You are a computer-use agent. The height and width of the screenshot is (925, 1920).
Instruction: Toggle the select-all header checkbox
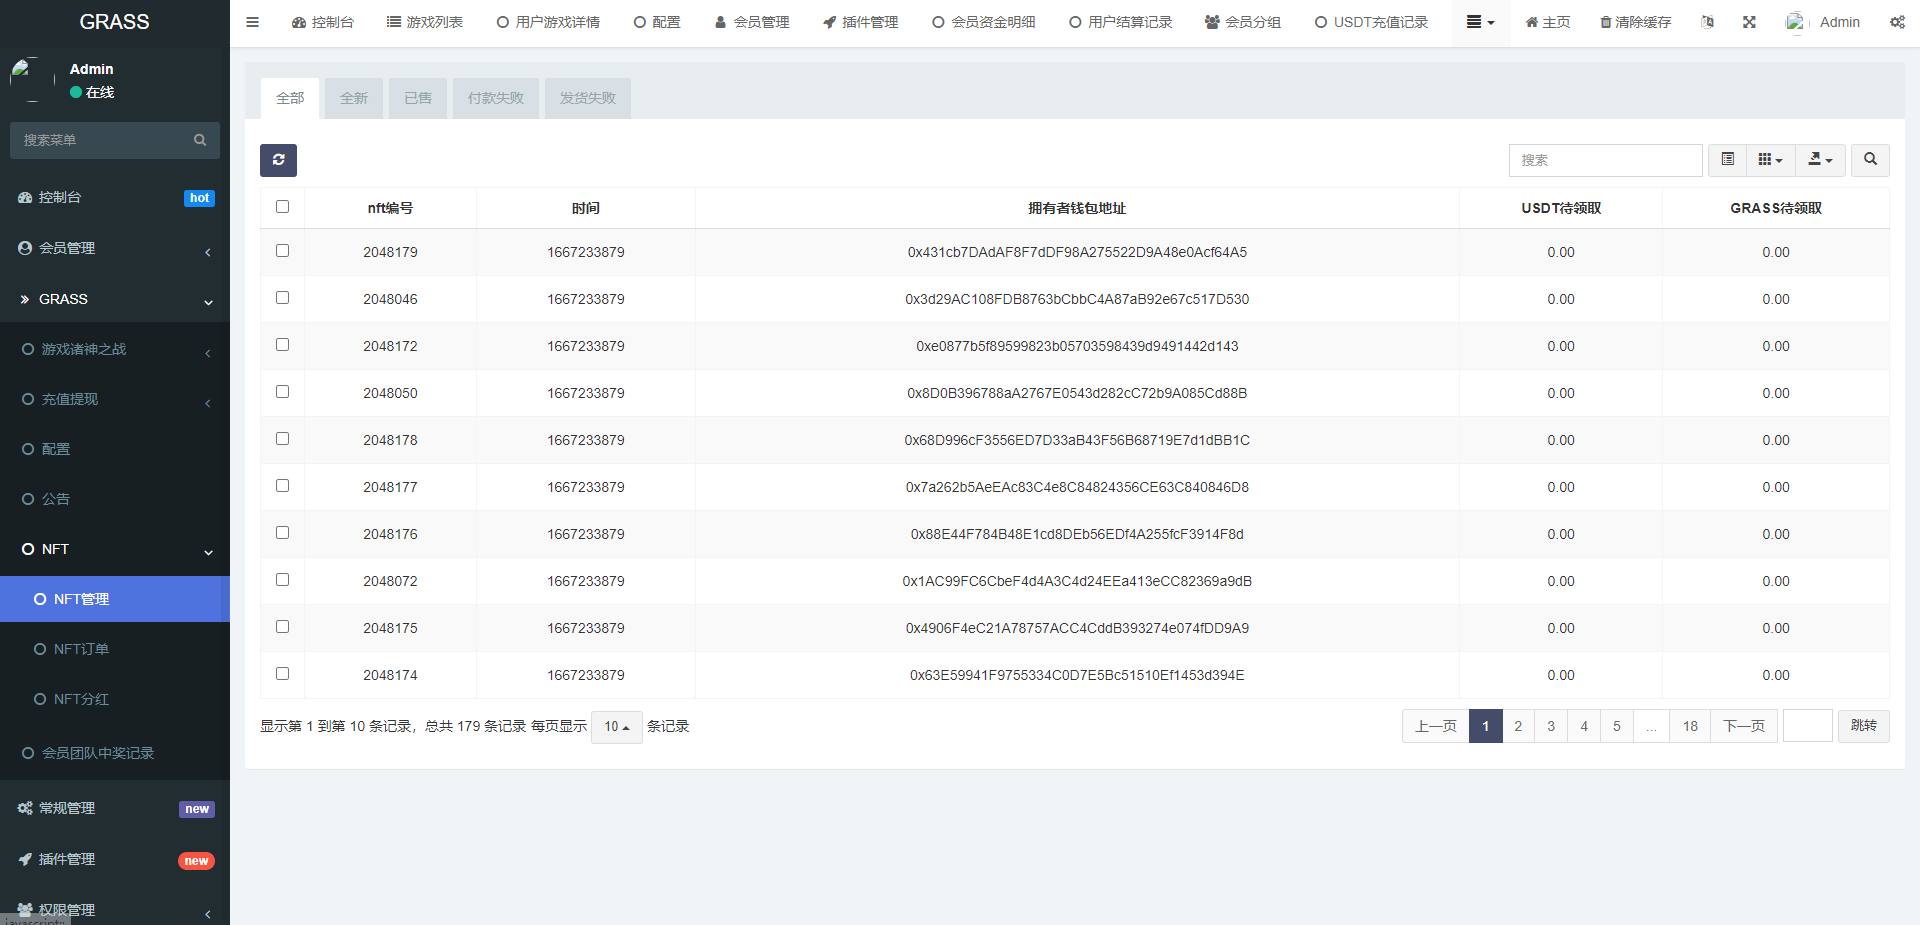[x=282, y=207]
